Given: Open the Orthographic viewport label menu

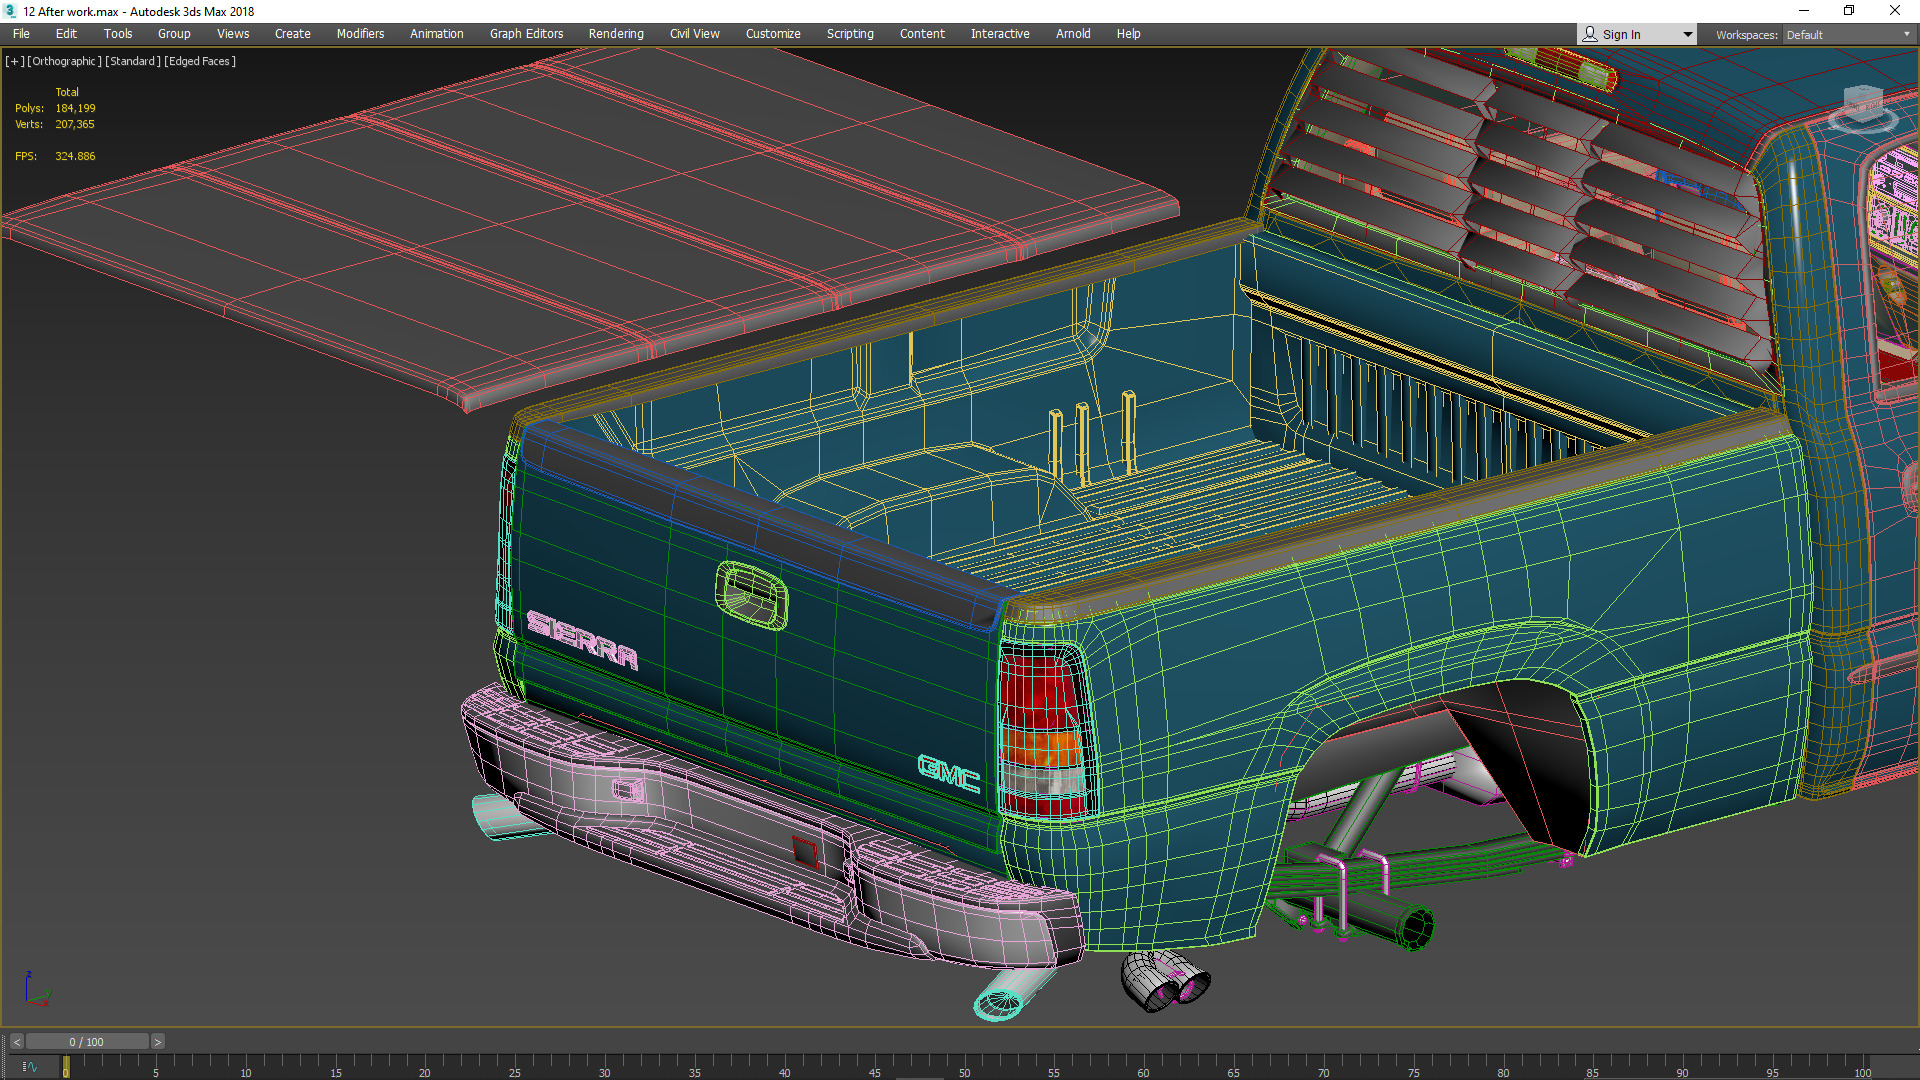Looking at the screenshot, I should tap(64, 61).
